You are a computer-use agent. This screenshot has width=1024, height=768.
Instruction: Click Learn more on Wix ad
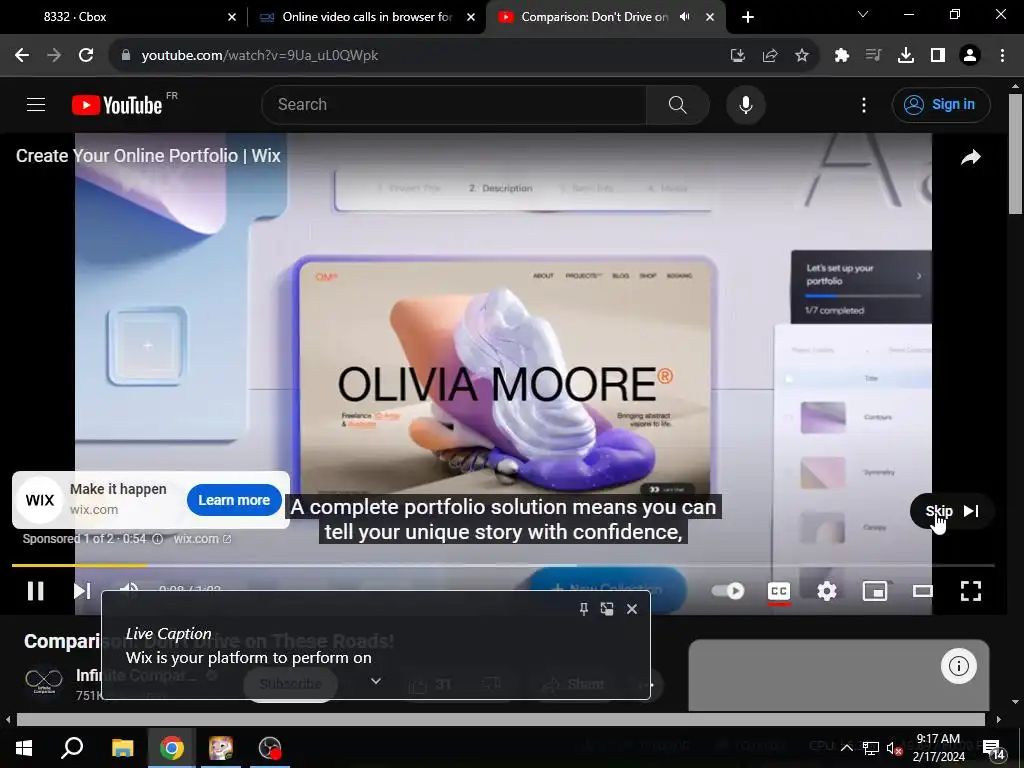[x=234, y=500]
